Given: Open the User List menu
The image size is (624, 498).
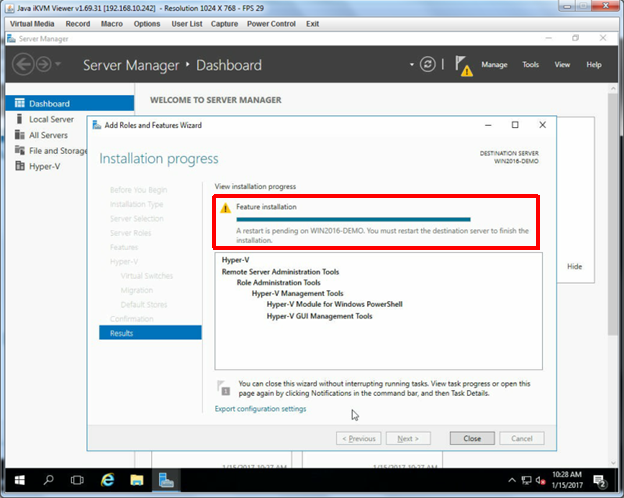Looking at the screenshot, I should (x=187, y=24).
